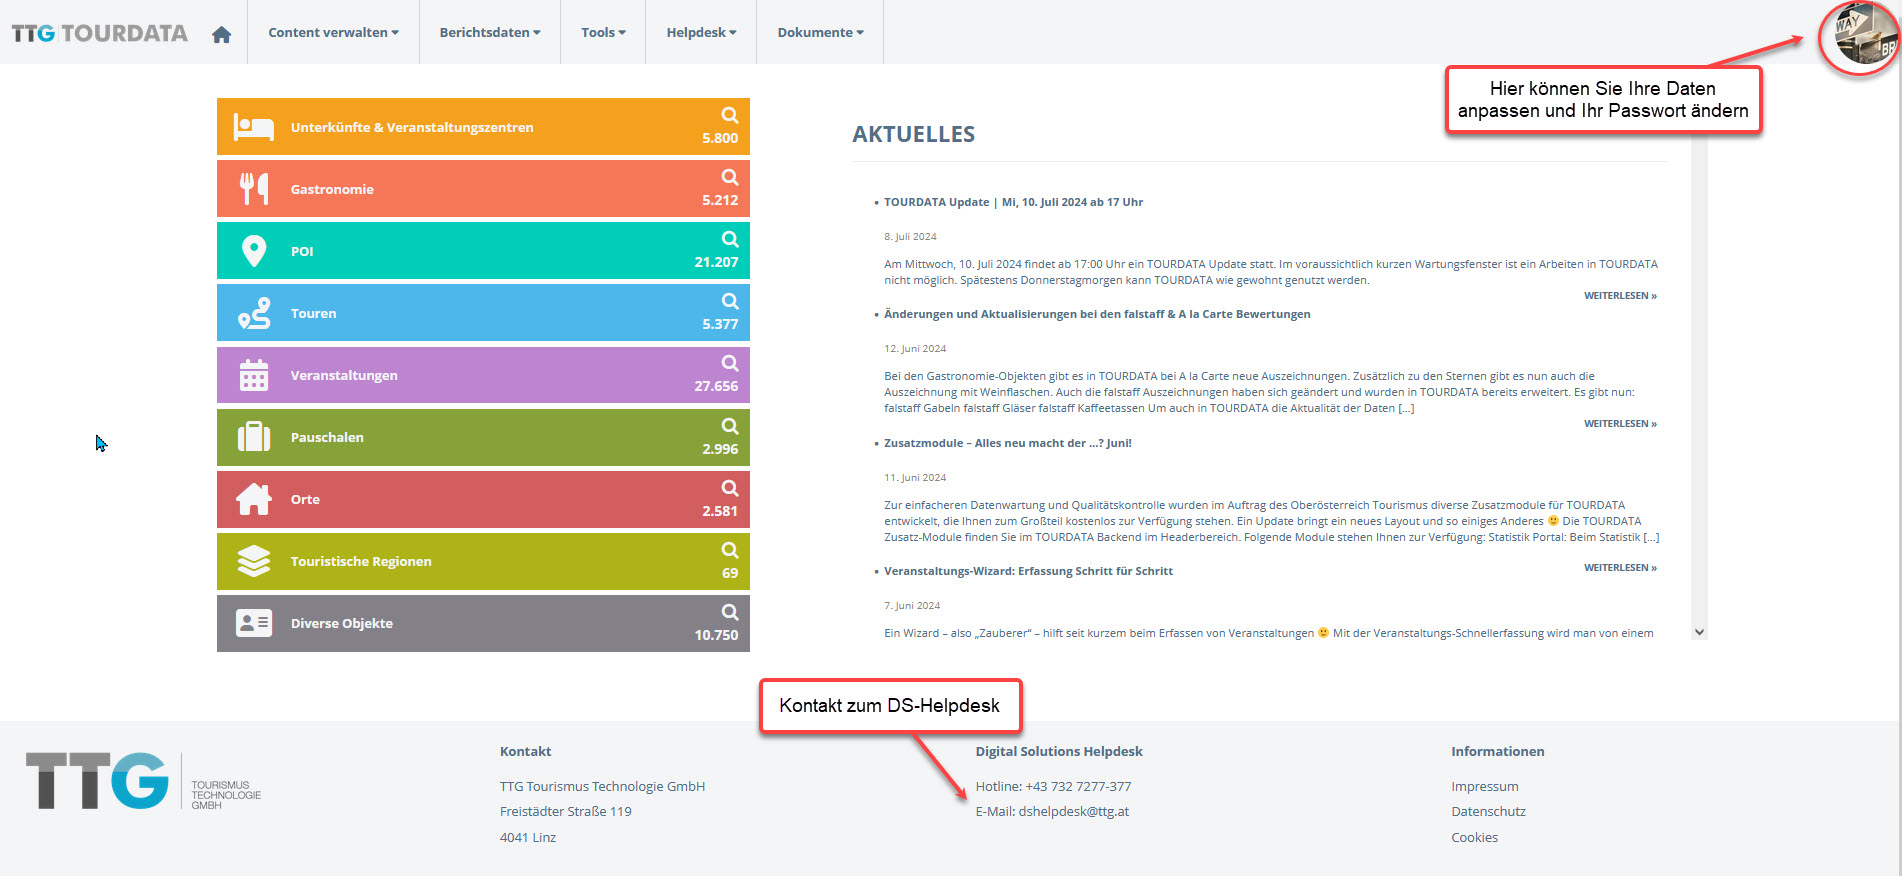1902x876 pixels.
Task: Click the 10.750 count on Diverse Objekte tile
Action: [716, 635]
